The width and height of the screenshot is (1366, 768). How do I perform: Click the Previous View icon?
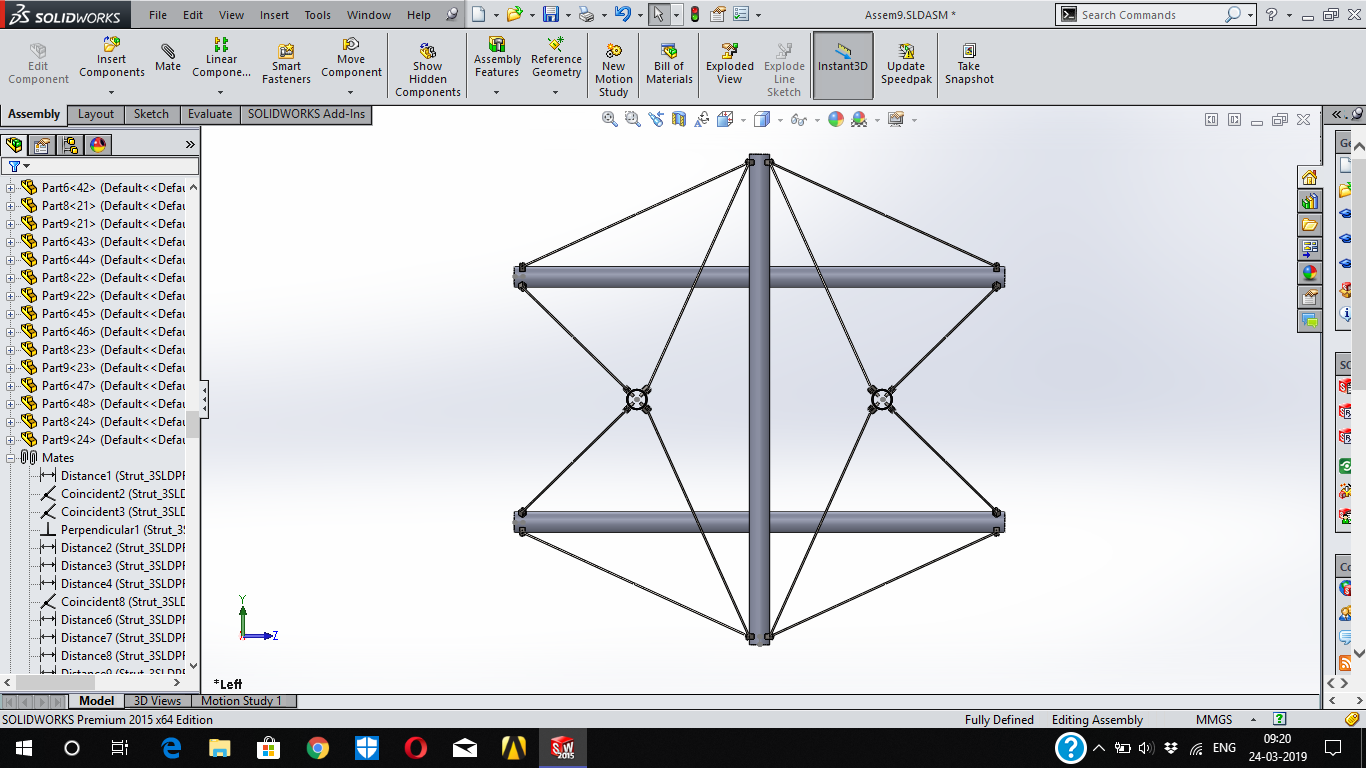click(x=656, y=119)
